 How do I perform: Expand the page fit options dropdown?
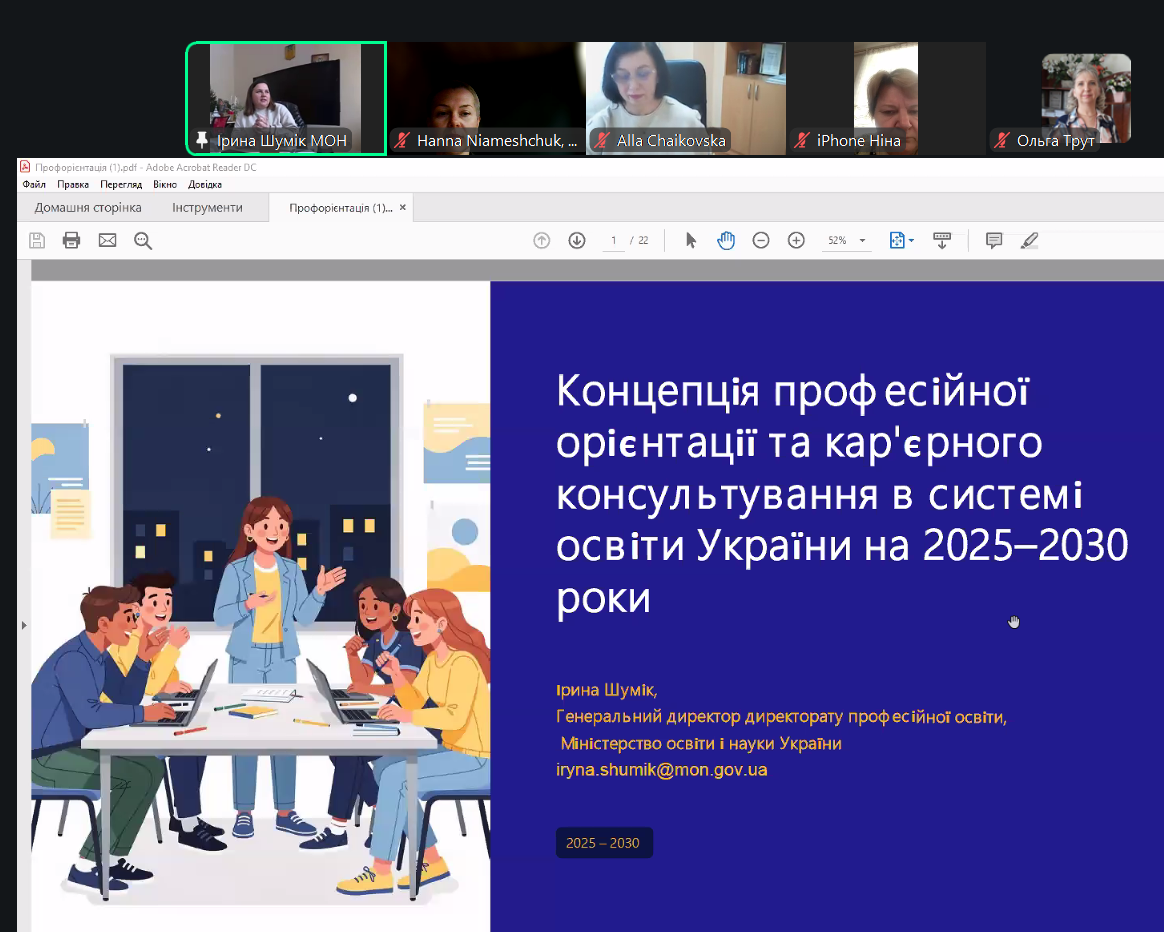(902, 240)
